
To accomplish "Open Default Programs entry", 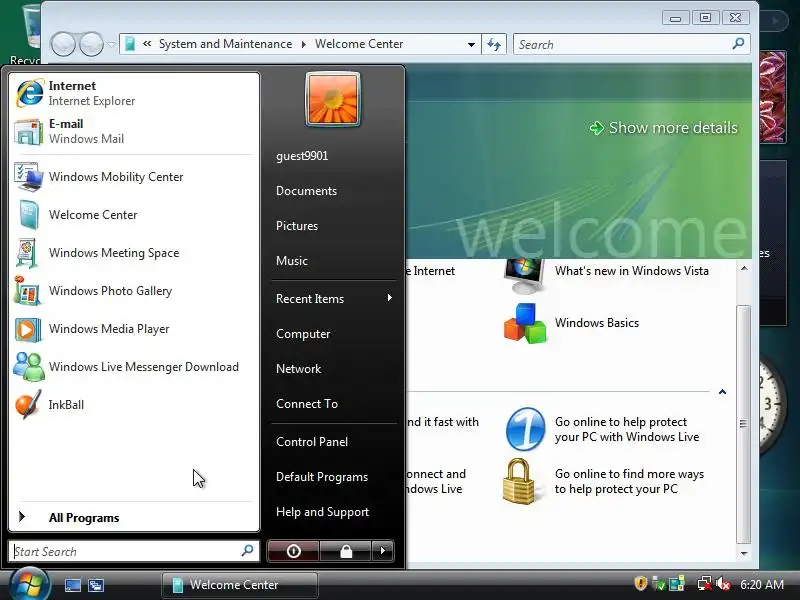I will (322, 477).
